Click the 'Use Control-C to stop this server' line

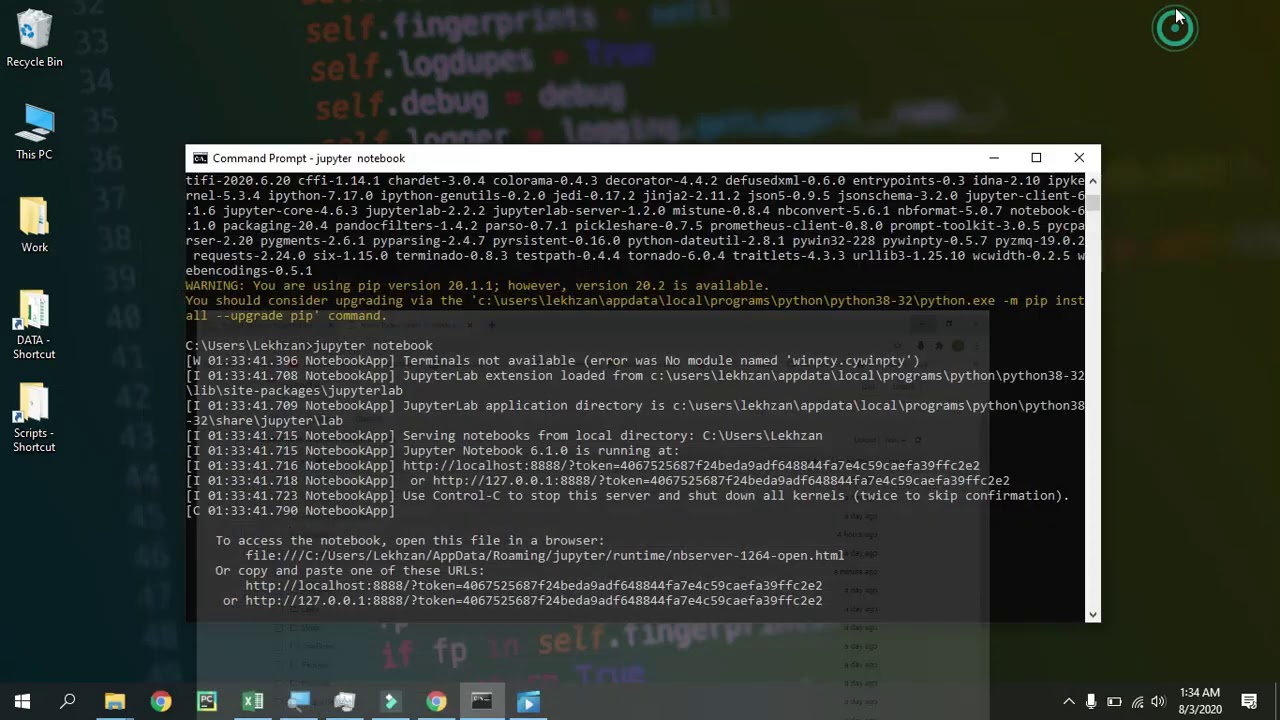(627, 496)
